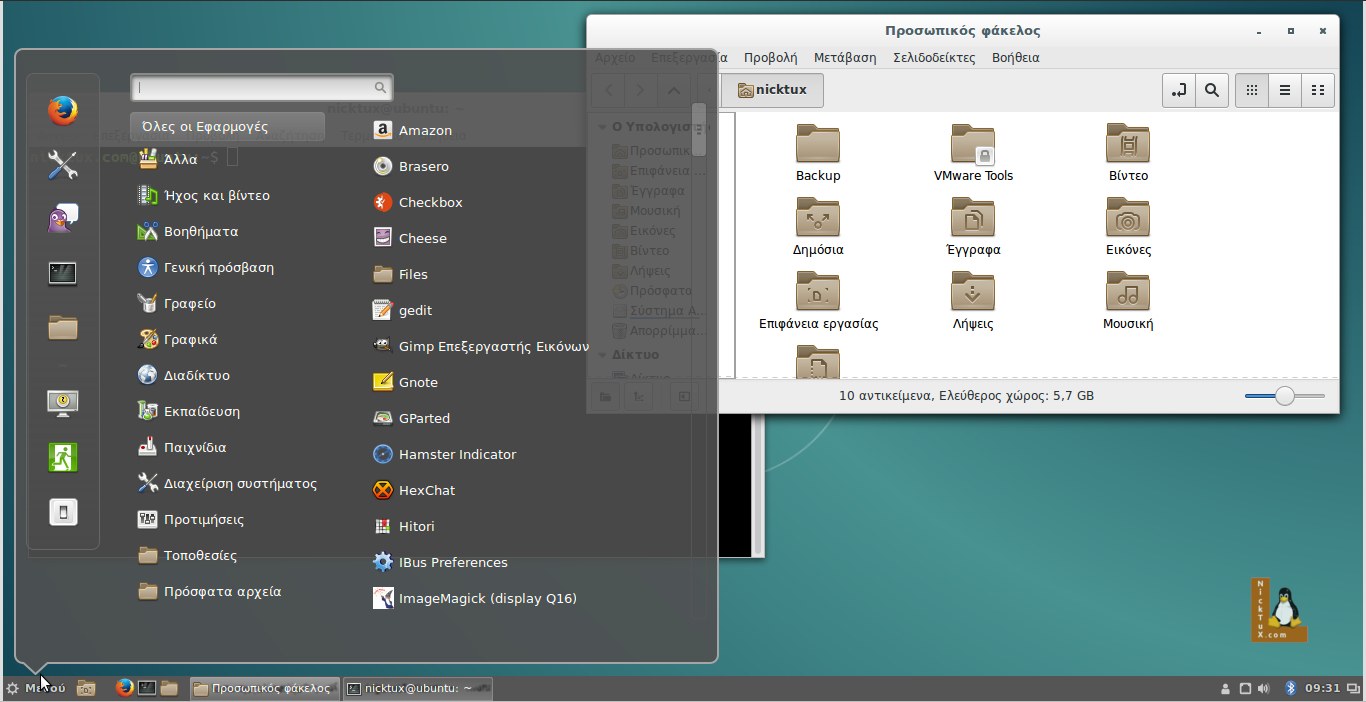Switch file manager to icon view
The image size is (1366, 702).
click(x=1252, y=90)
